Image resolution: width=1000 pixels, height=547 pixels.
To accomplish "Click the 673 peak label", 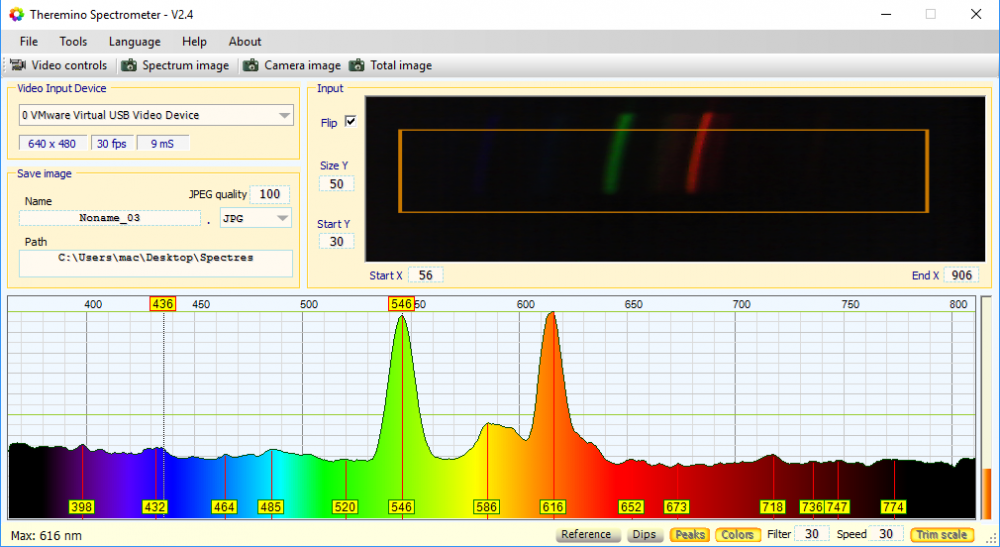I will click(x=677, y=507).
